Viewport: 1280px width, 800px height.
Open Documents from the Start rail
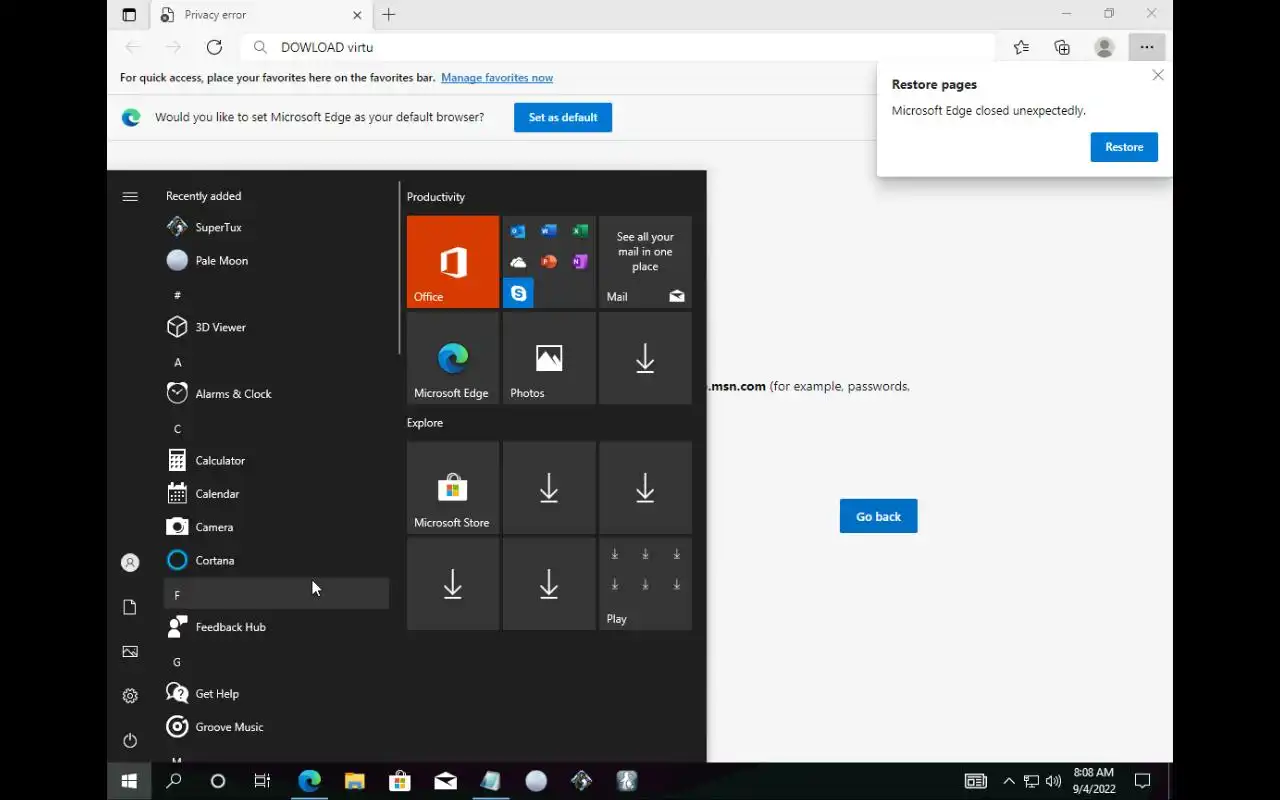click(130, 607)
